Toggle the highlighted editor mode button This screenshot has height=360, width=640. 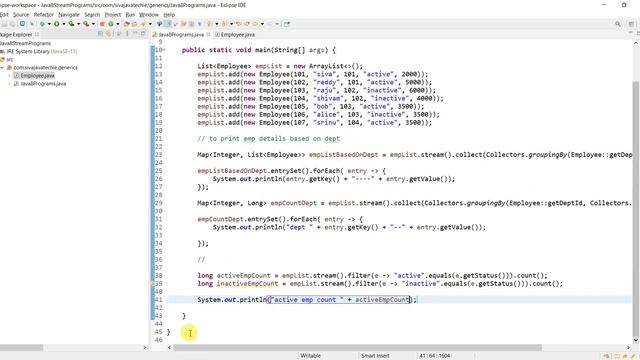(167, 24)
